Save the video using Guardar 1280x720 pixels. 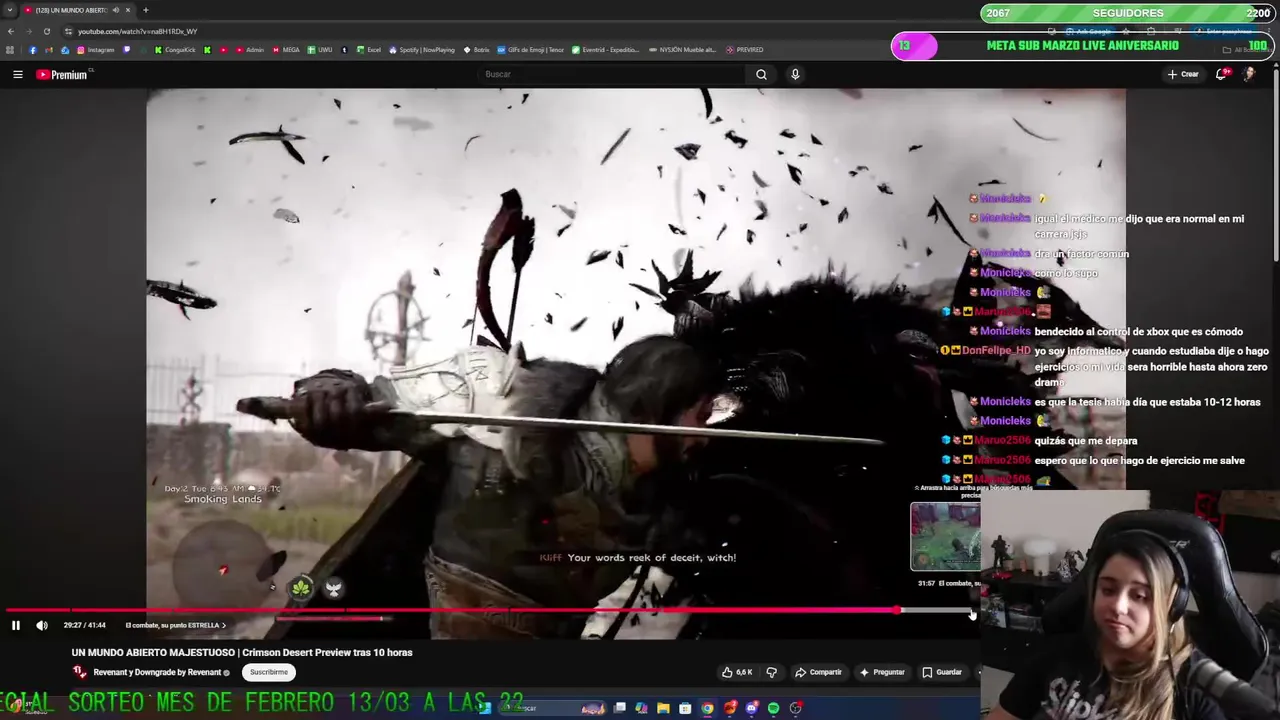(942, 672)
